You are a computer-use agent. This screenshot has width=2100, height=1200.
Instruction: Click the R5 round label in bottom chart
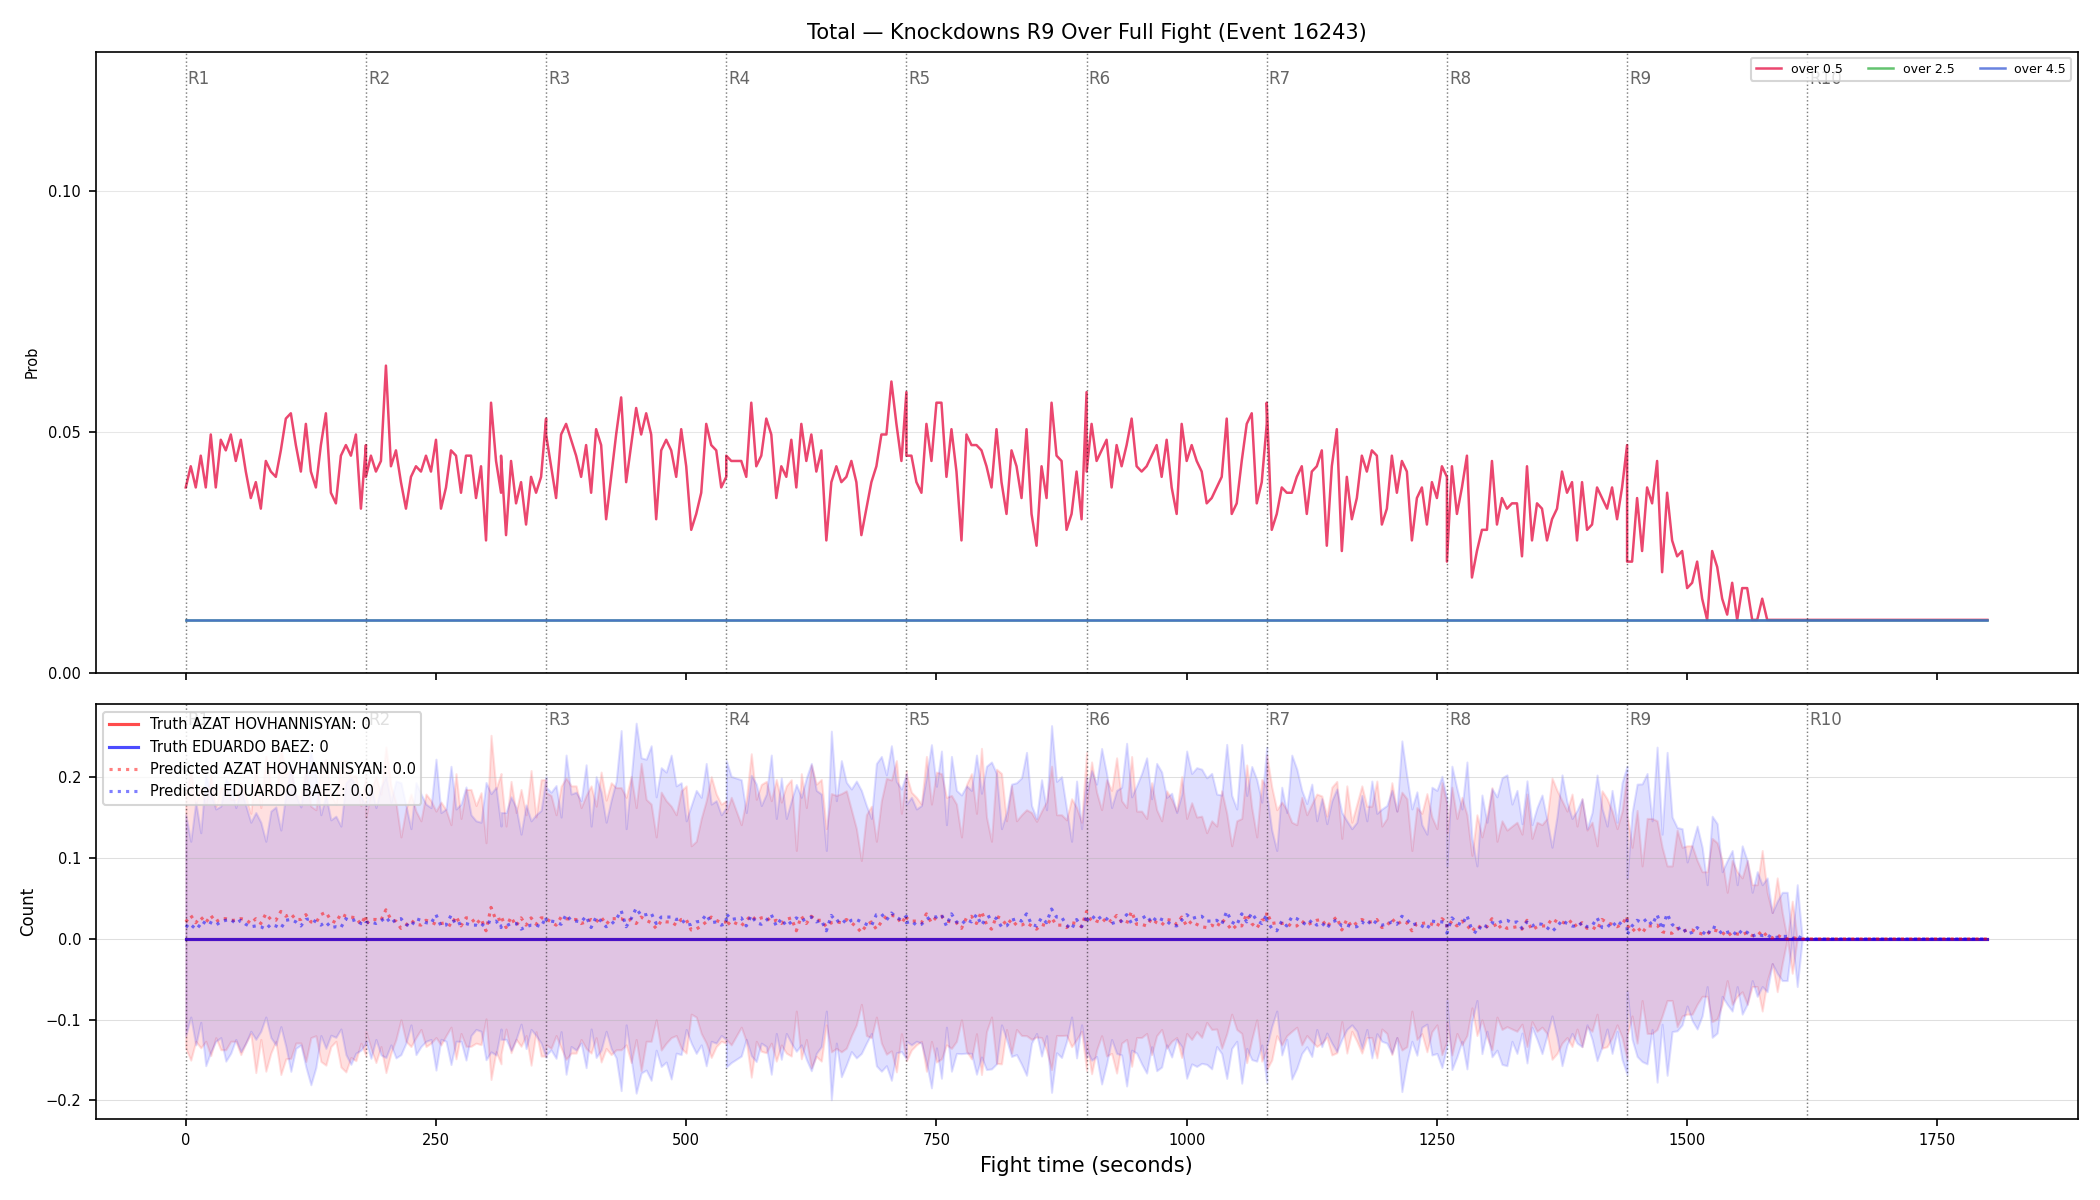click(x=919, y=719)
